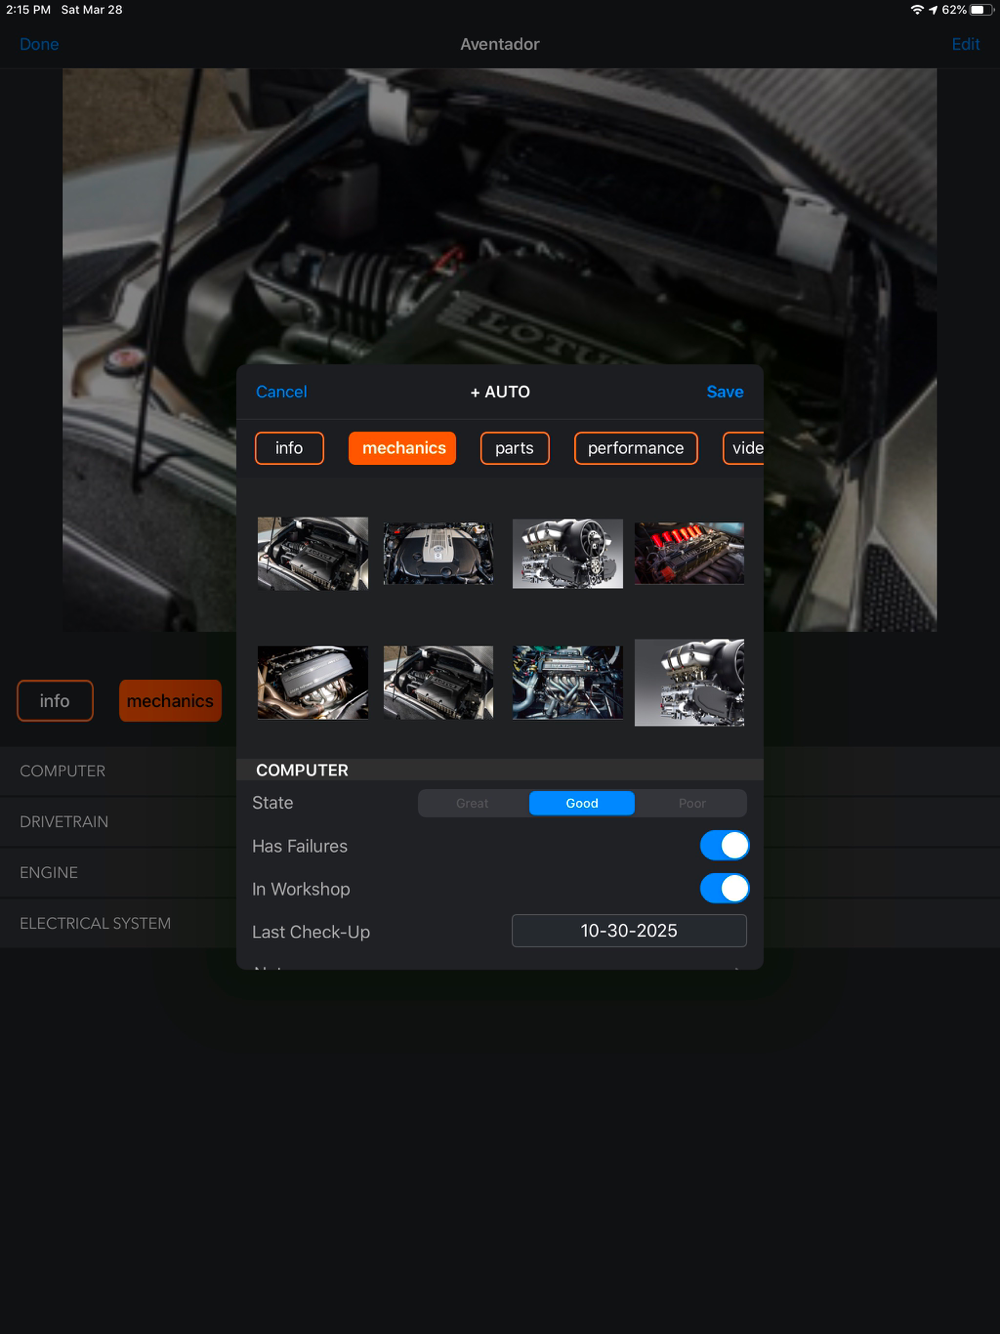Save the + AUTO dialog
Image resolution: width=1000 pixels, height=1334 pixels.
[725, 392]
